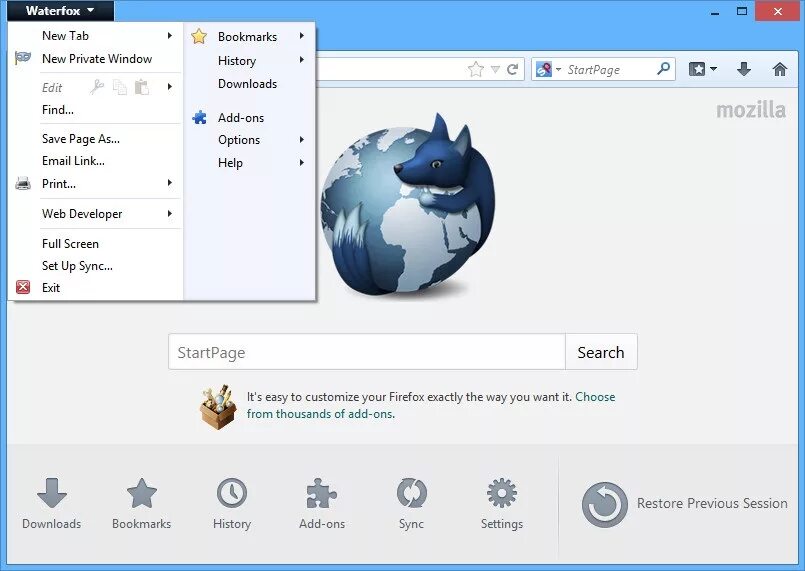Click the Copy icon in Edit row
Screen dimensions: 805x571
(120, 87)
